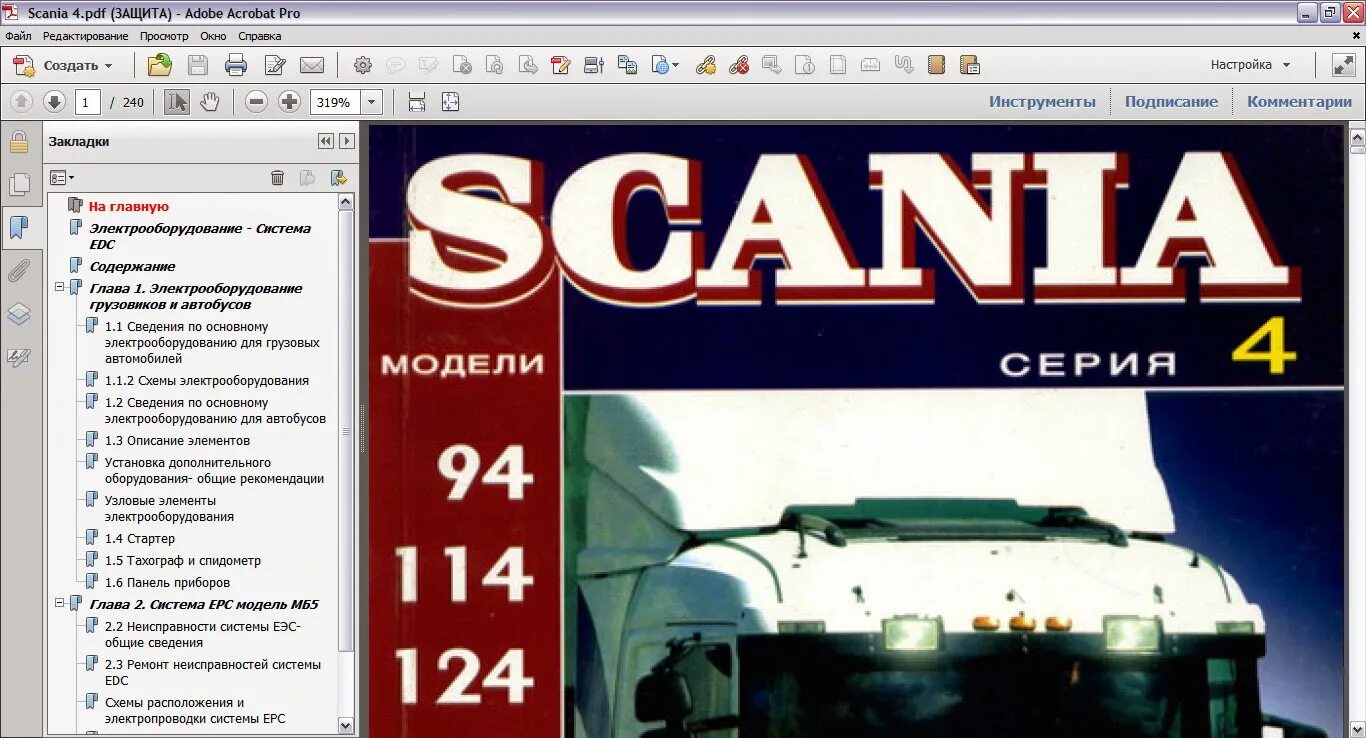Open bookmark Узловые элементы электрооборудования
The image size is (1366, 738).
[x=169, y=508]
